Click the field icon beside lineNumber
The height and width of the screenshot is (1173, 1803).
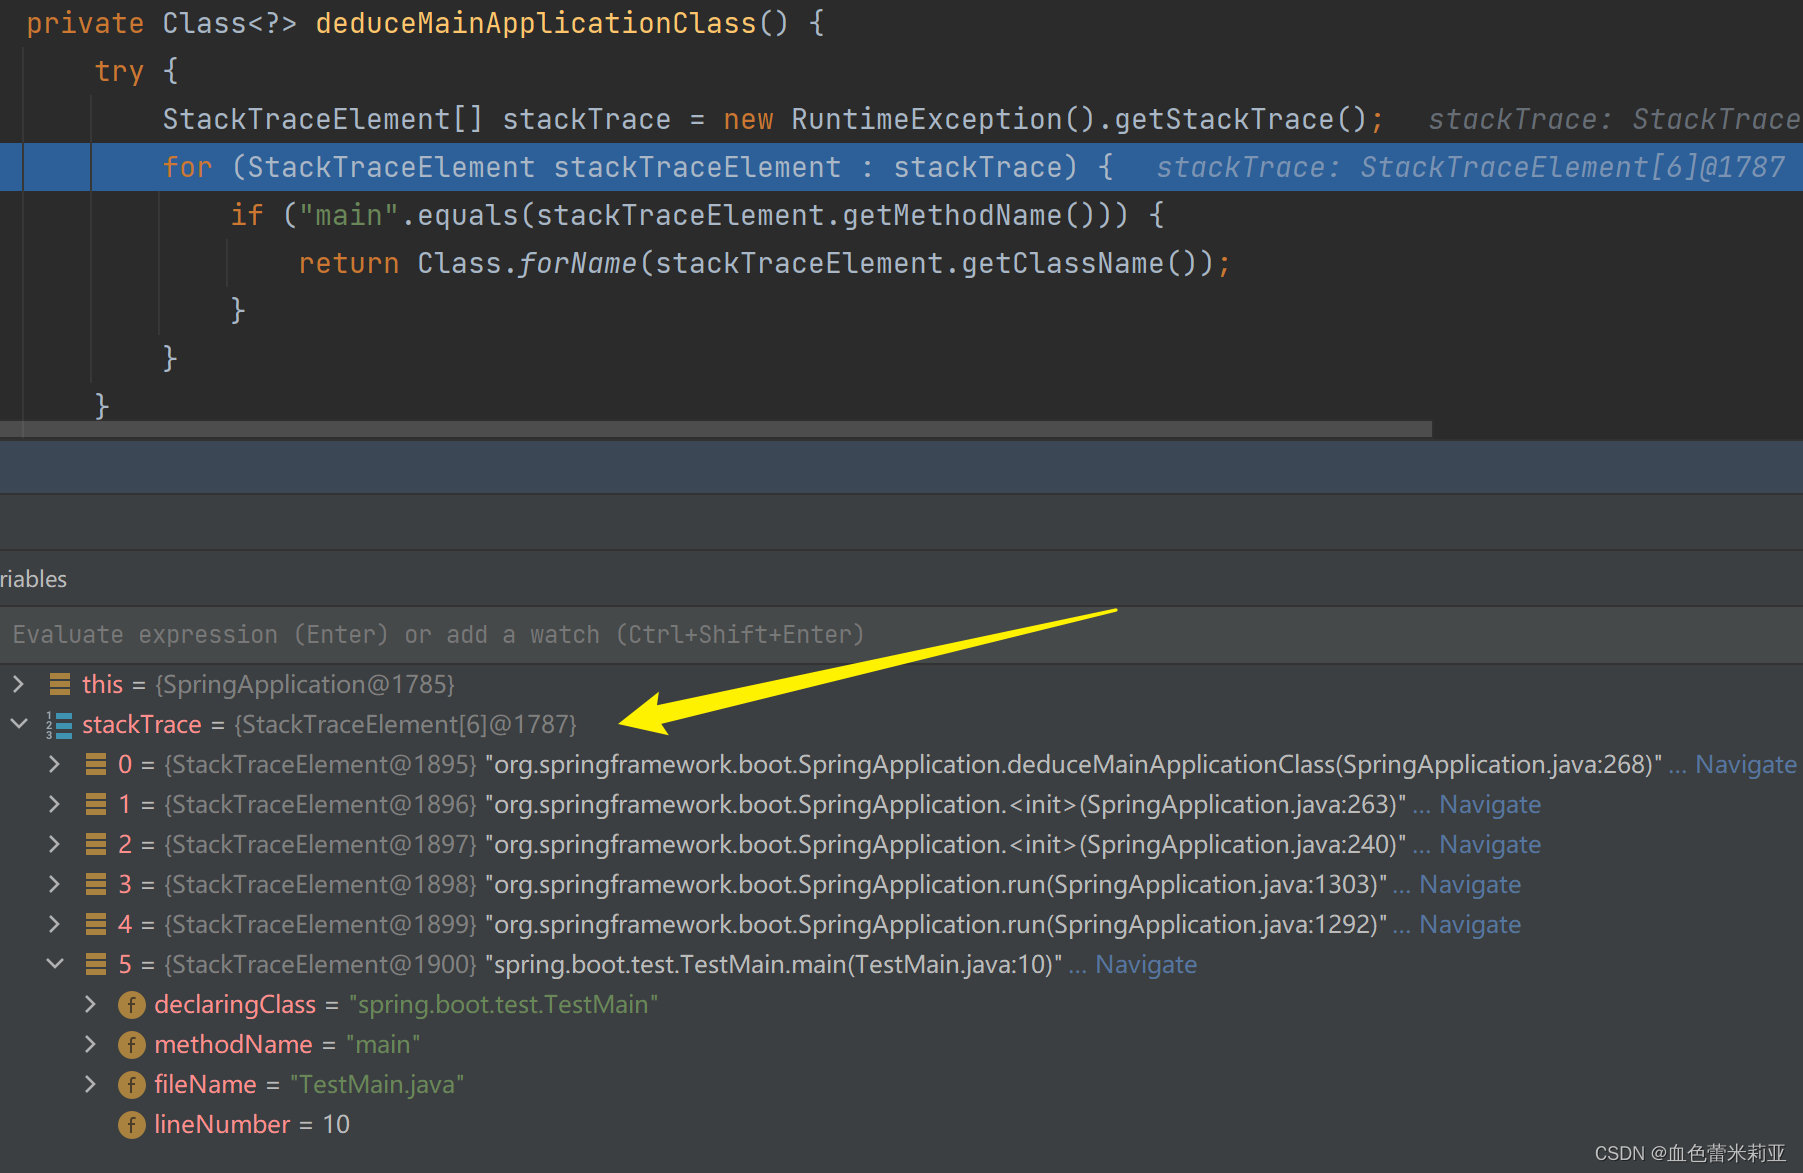pyautogui.click(x=132, y=1125)
